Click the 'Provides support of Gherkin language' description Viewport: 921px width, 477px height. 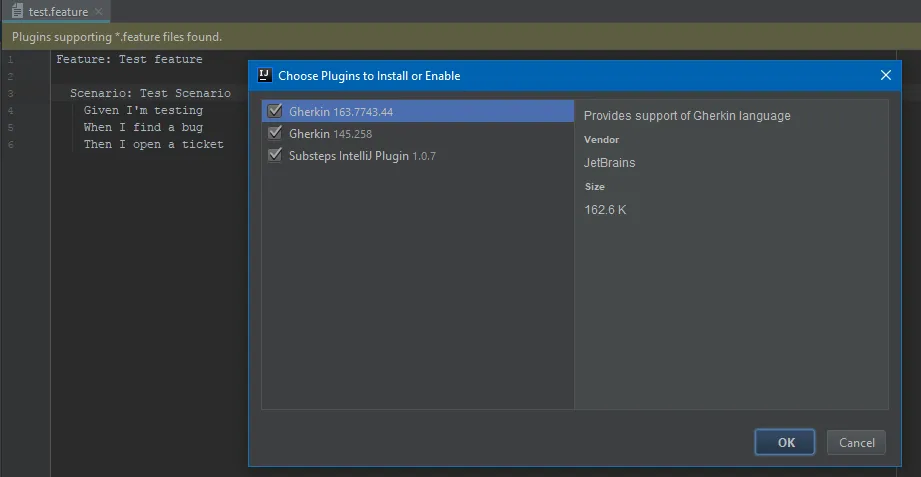point(687,116)
